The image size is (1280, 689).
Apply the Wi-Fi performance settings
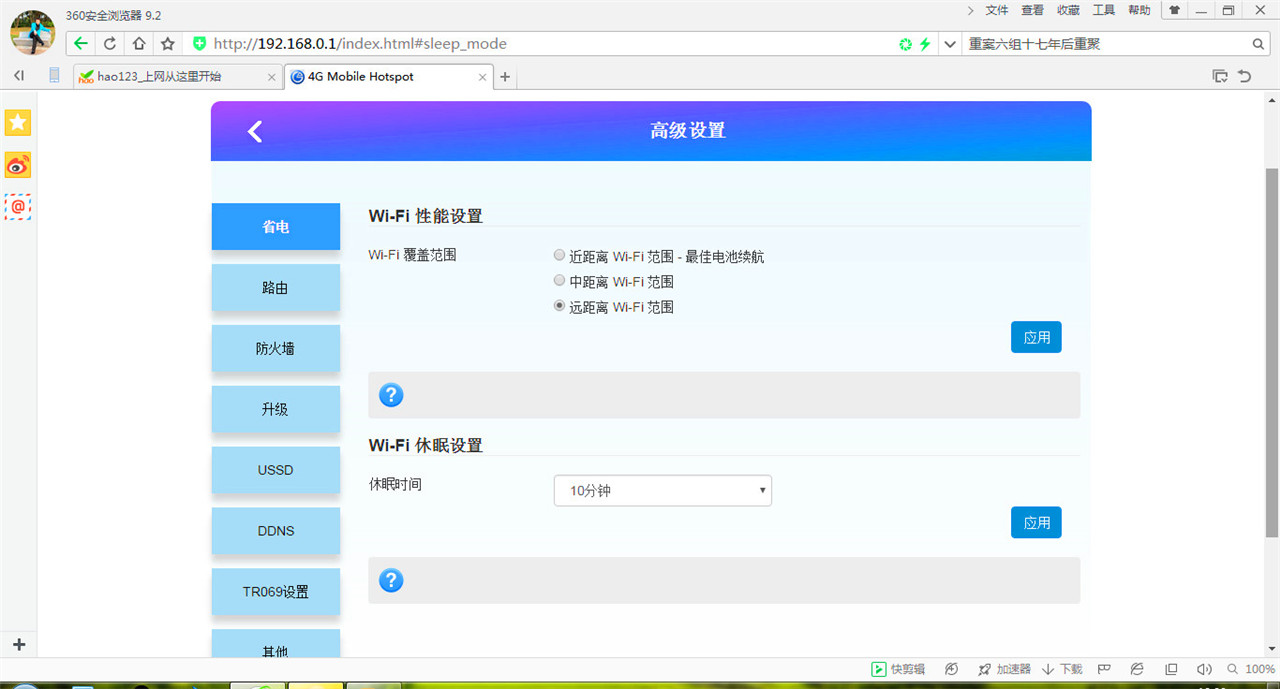coord(1036,337)
